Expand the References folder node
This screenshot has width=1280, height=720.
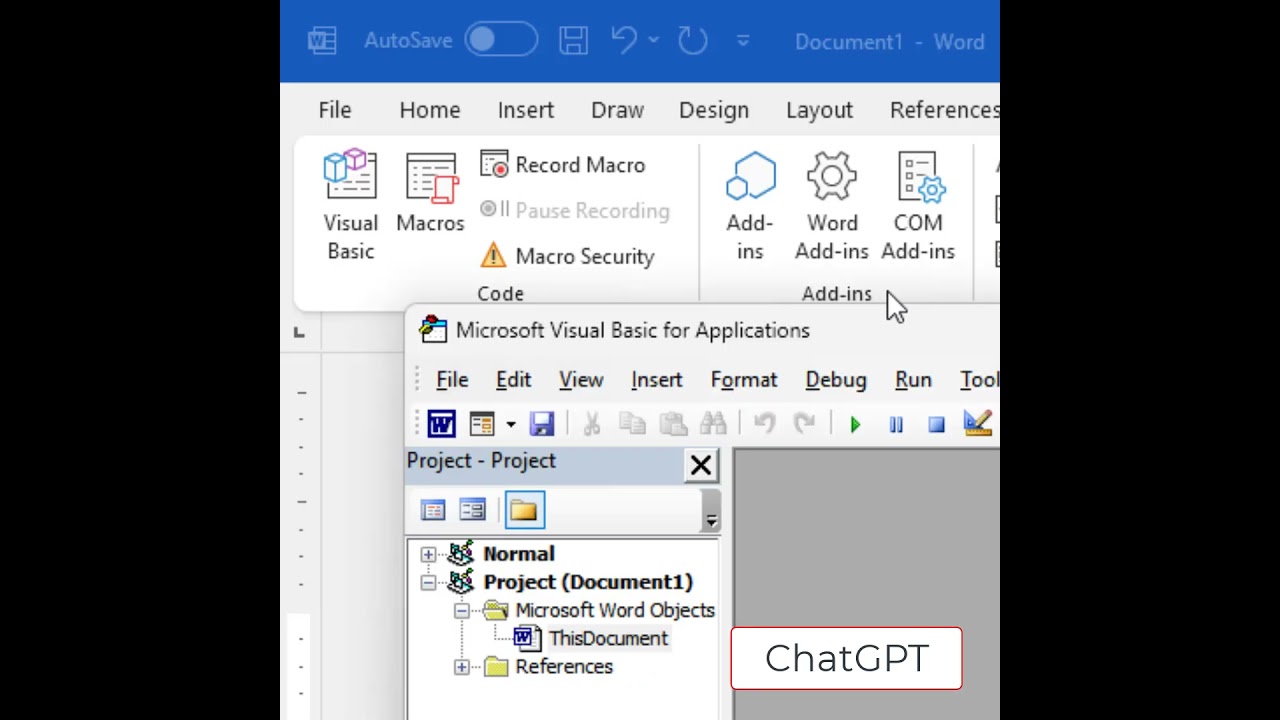tap(461, 667)
